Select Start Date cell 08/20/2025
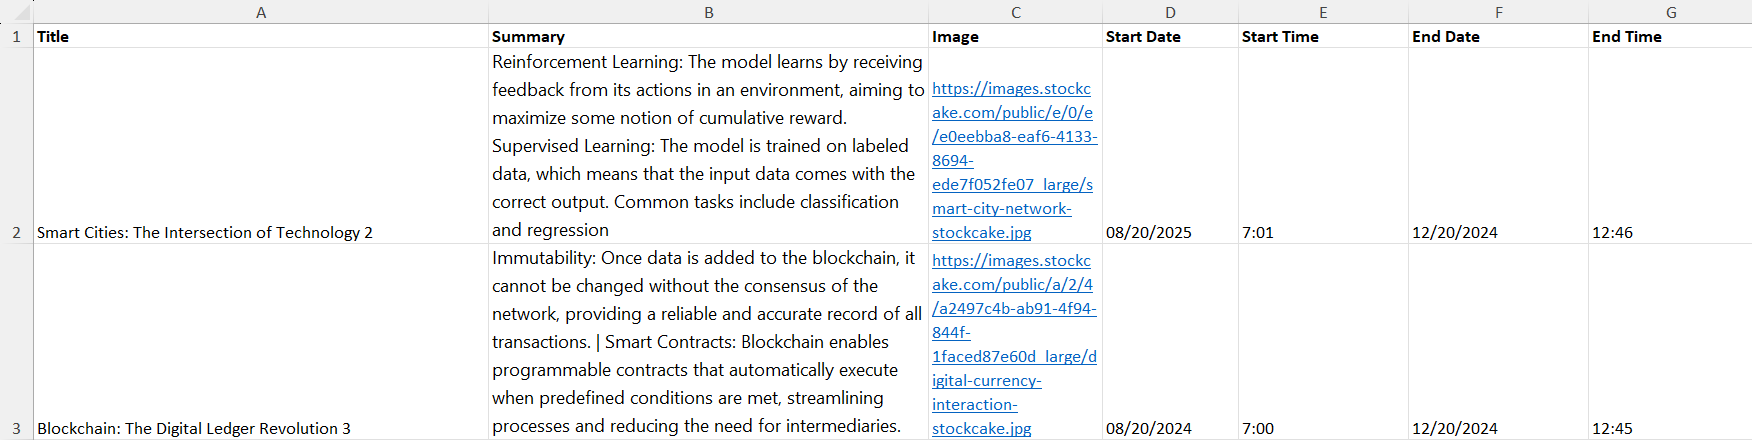1752x440 pixels. click(1170, 146)
